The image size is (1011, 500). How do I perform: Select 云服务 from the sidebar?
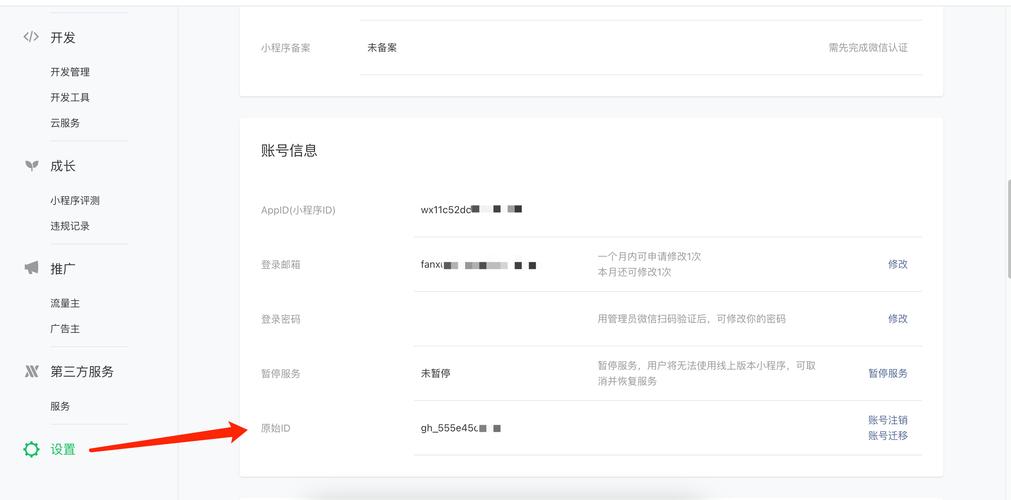(65, 123)
